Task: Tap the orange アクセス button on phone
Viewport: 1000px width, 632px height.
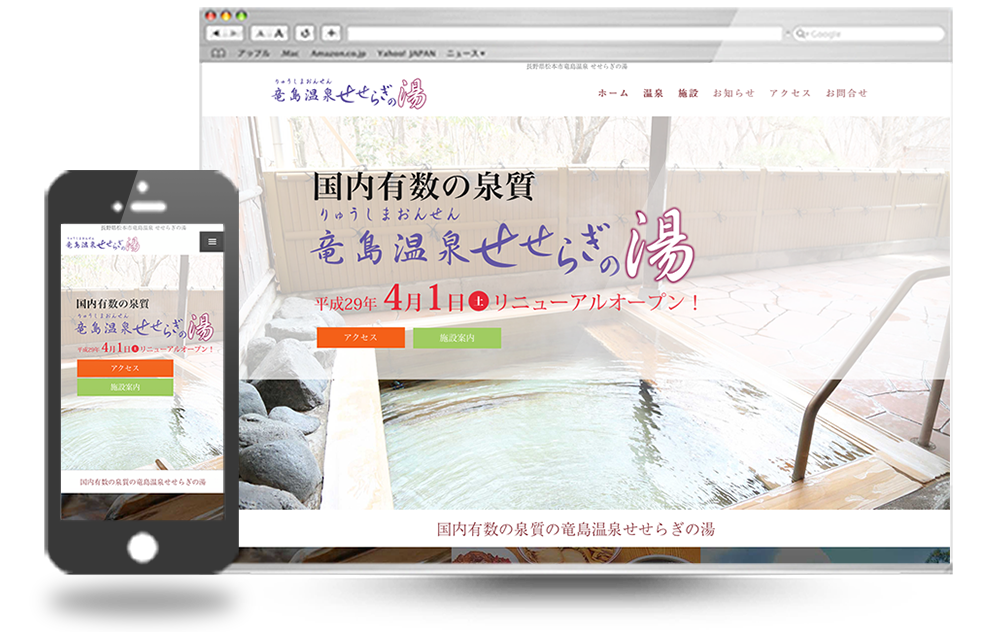Action: click(125, 368)
